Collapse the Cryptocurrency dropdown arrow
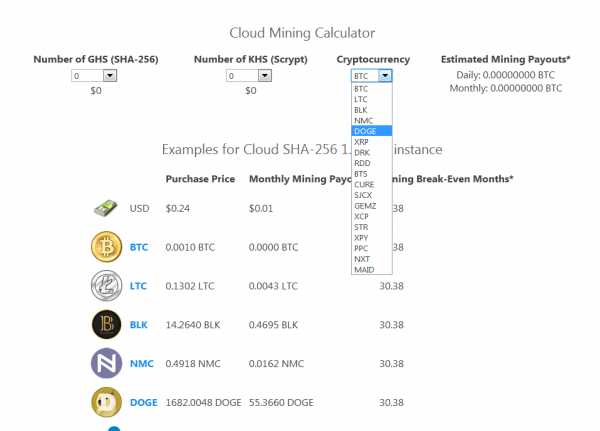 pos(385,75)
